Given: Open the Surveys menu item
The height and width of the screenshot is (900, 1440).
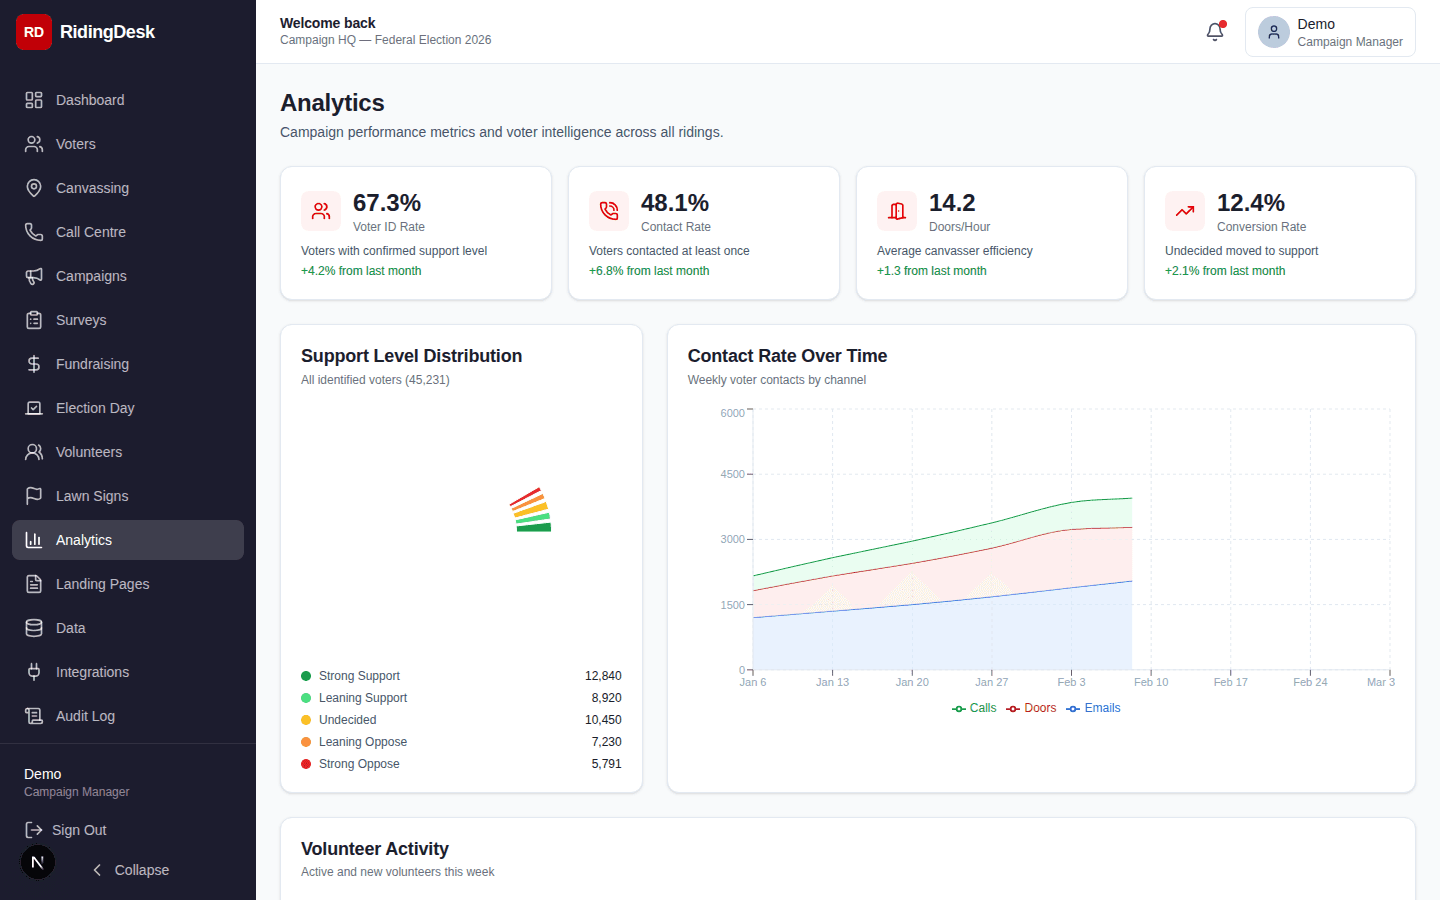Looking at the screenshot, I should 82,320.
